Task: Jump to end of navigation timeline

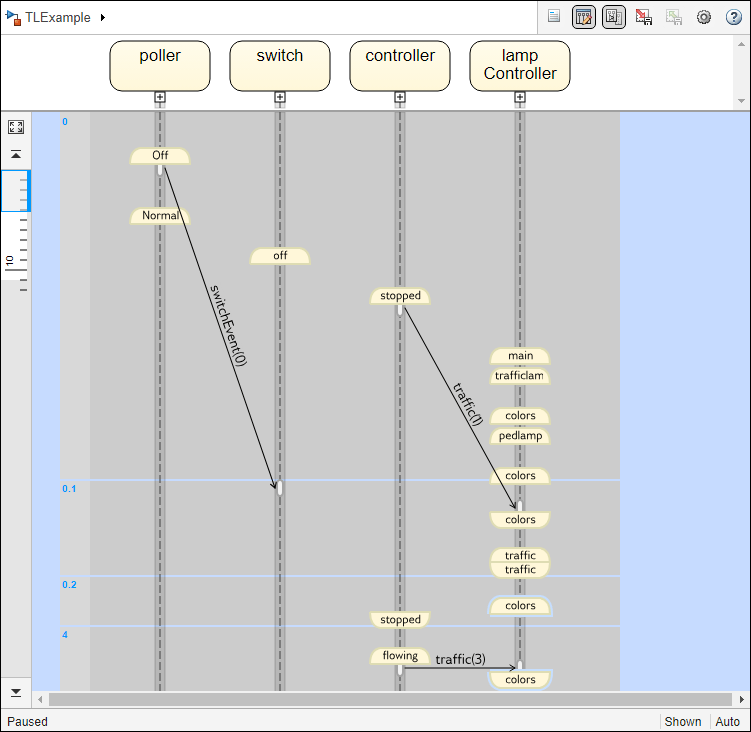Action: click(16, 692)
